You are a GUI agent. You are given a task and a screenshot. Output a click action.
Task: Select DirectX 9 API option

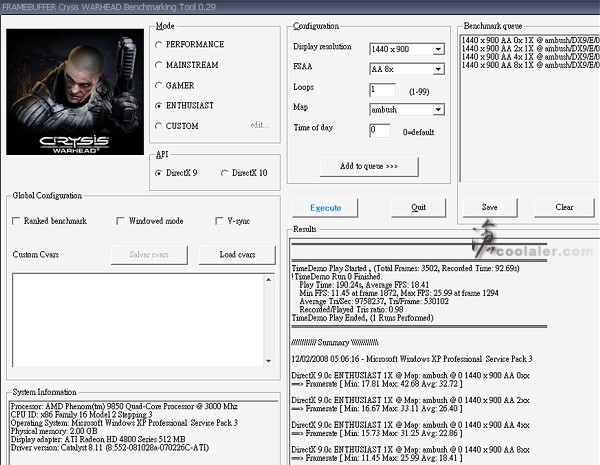coord(158,173)
